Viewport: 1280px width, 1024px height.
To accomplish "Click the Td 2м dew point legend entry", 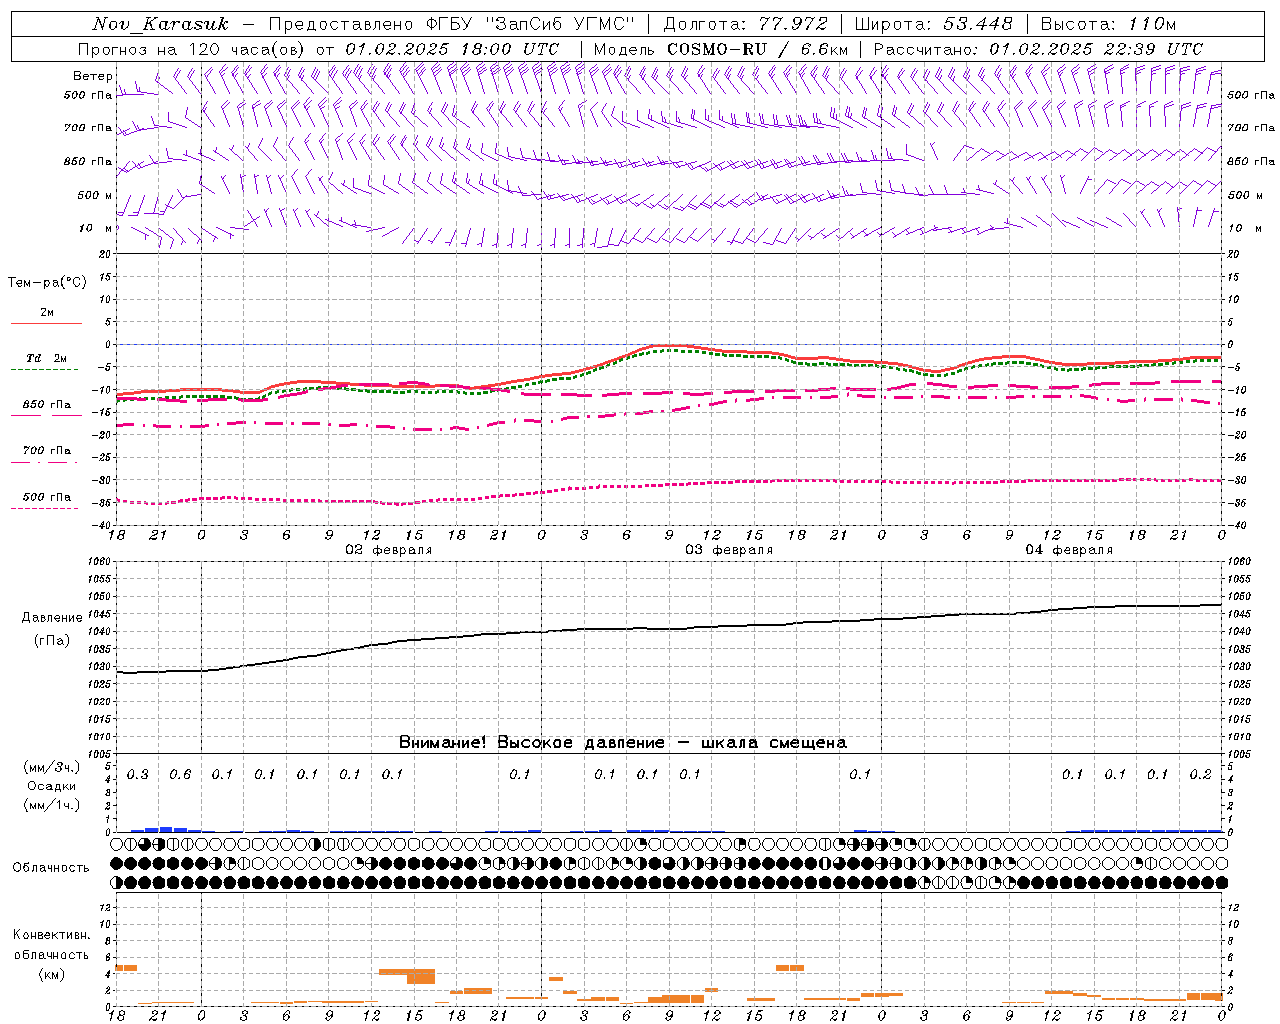I will [46, 358].
